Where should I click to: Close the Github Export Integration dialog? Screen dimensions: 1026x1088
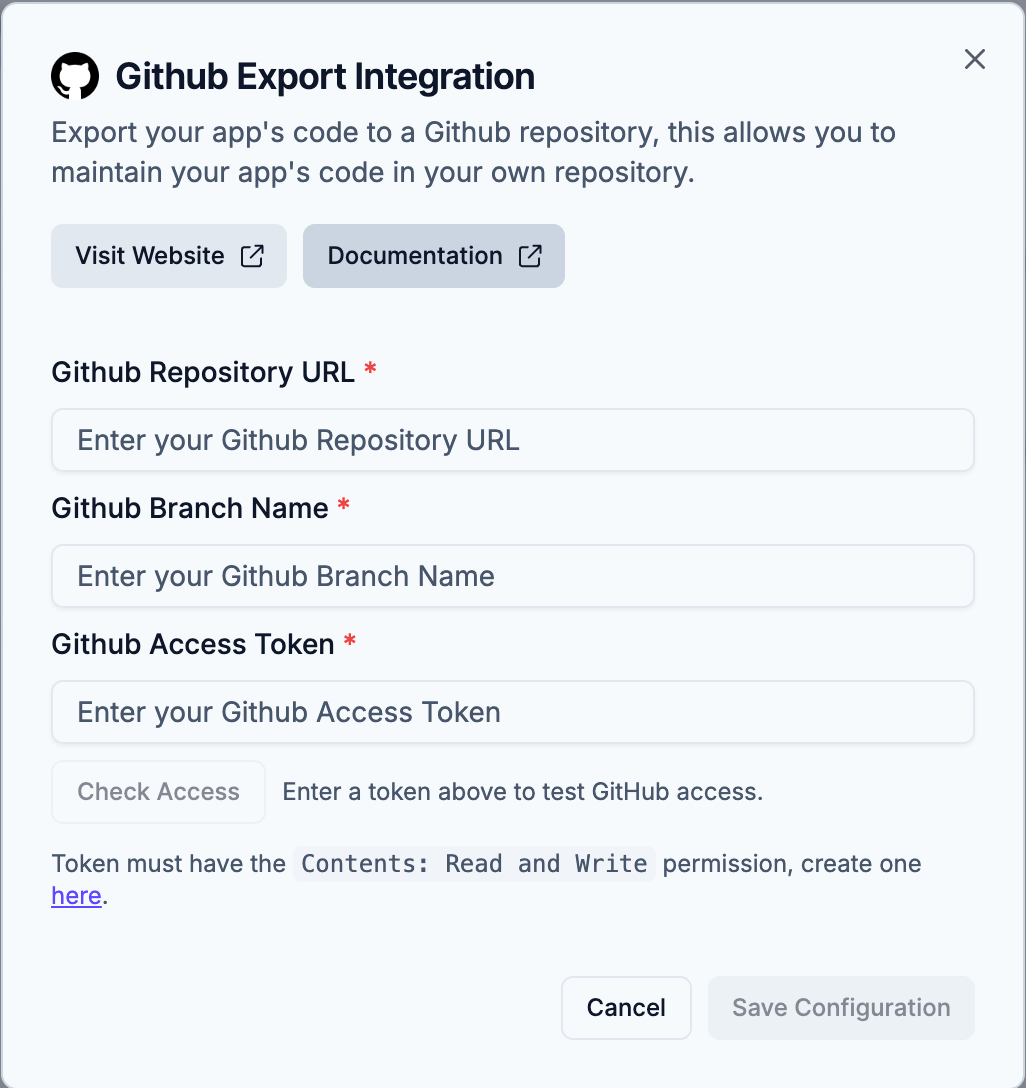pyautogui.click(x=975, y=59)
